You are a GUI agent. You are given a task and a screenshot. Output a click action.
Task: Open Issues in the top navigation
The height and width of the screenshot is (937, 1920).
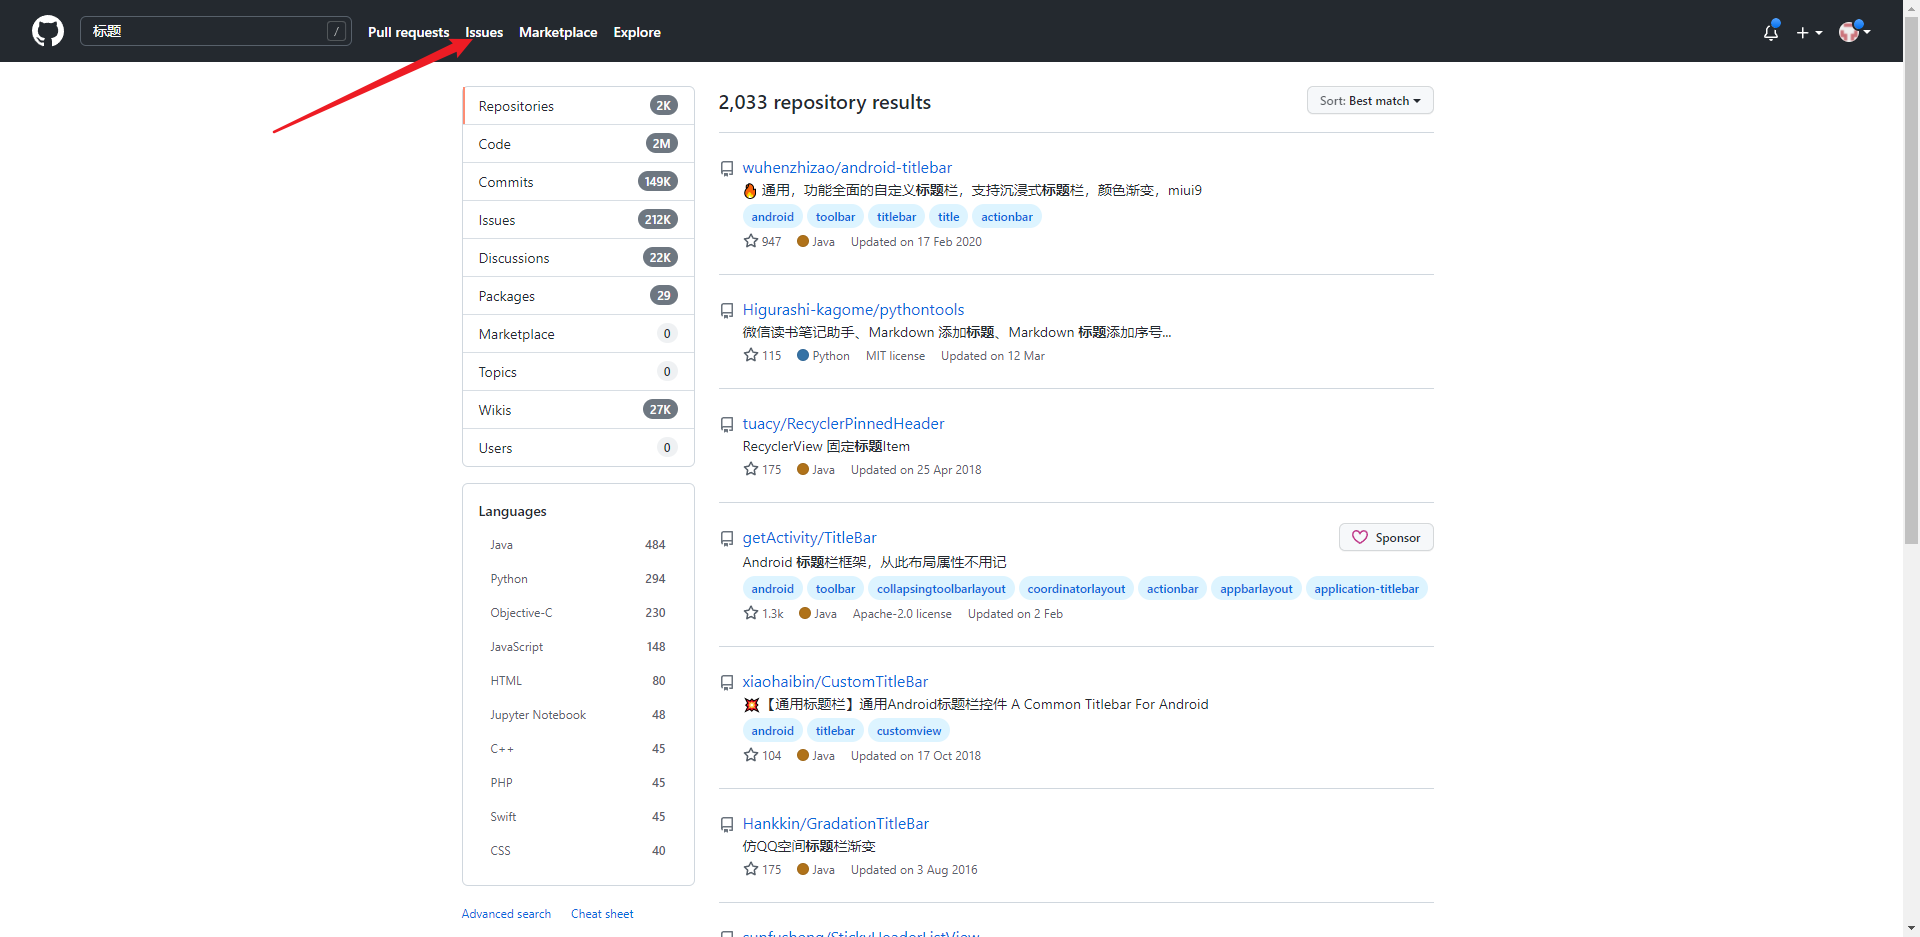pos(484,32)
